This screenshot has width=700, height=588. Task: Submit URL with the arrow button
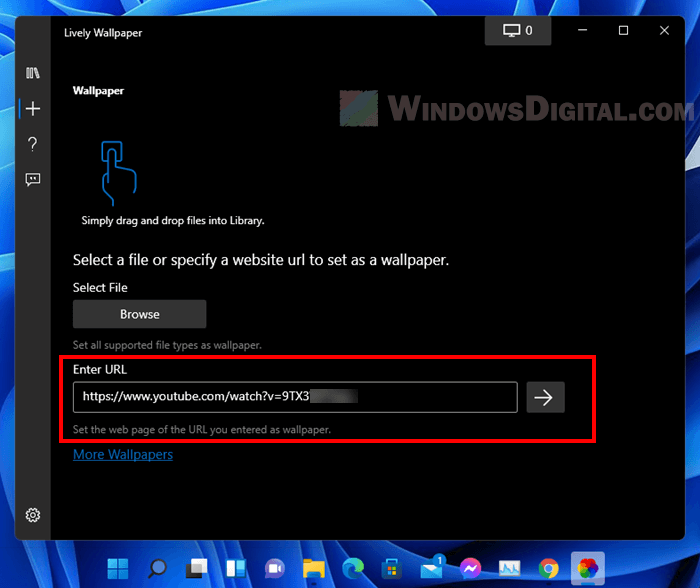(545, 397)
